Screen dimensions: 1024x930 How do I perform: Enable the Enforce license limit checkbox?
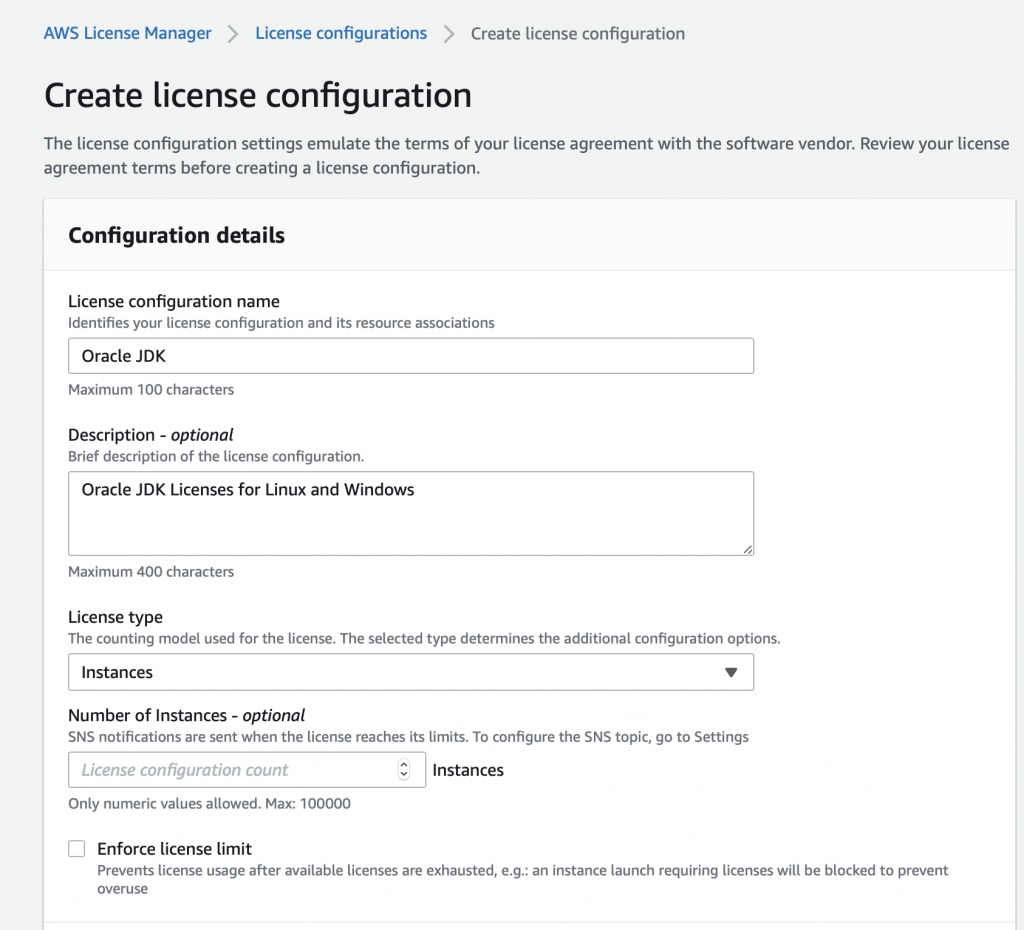click(77, 848)
